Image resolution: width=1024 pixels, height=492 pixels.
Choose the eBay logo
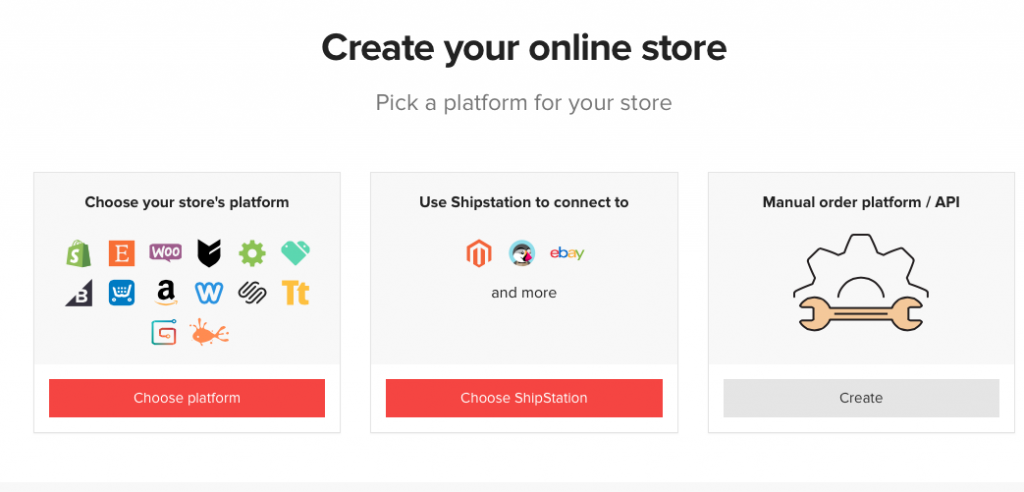click(567, 254)
